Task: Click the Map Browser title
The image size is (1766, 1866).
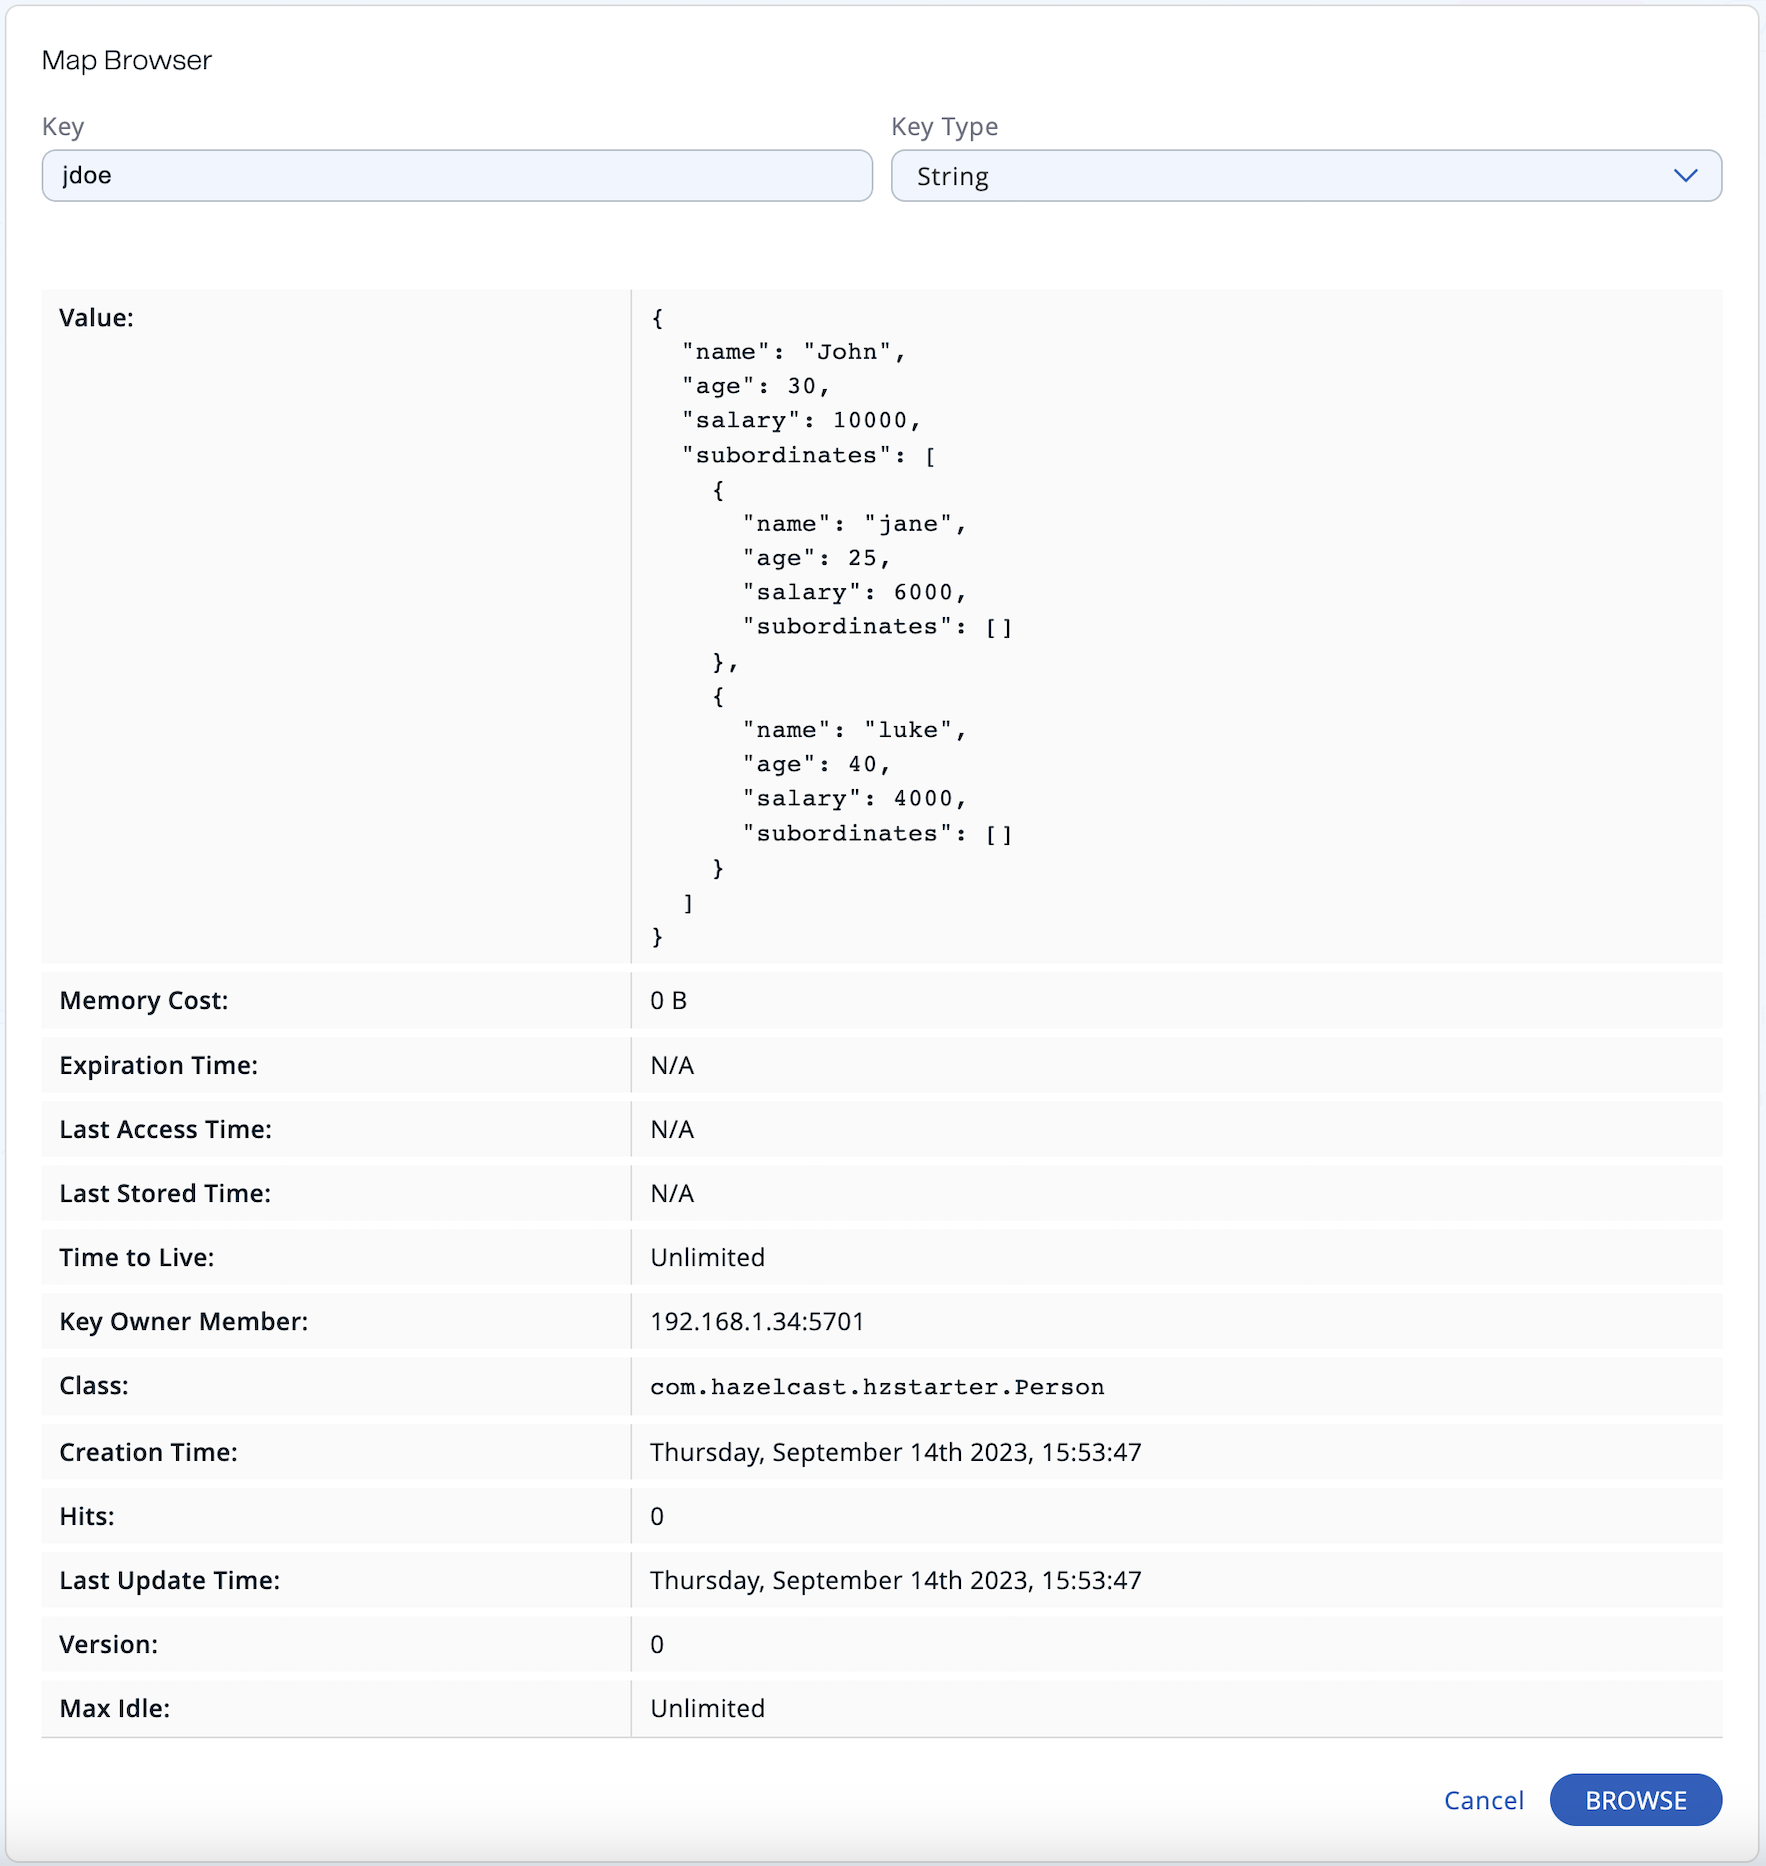Action: coord(126,60)
